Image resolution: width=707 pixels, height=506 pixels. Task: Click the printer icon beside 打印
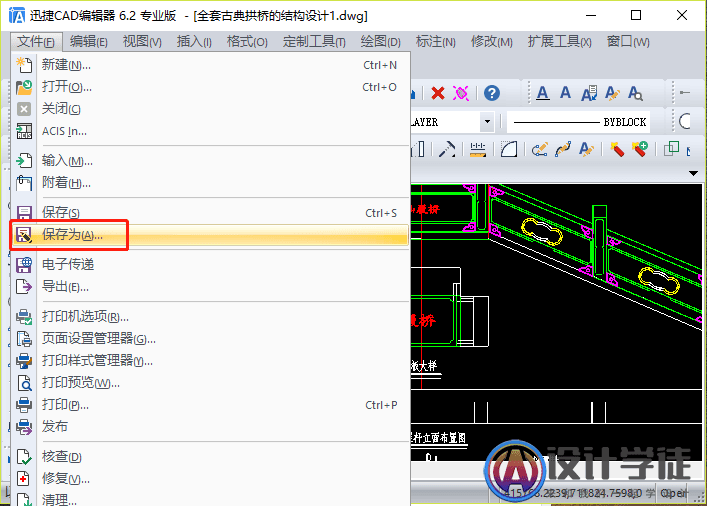(x=24, y=405)
